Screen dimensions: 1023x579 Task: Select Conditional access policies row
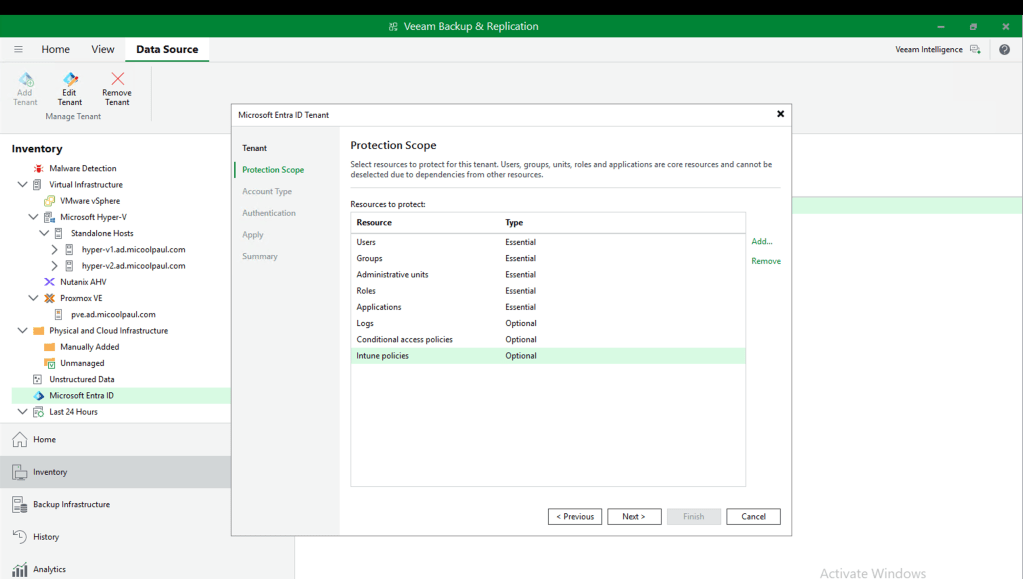pyautogui.click(x=548, y=339)
